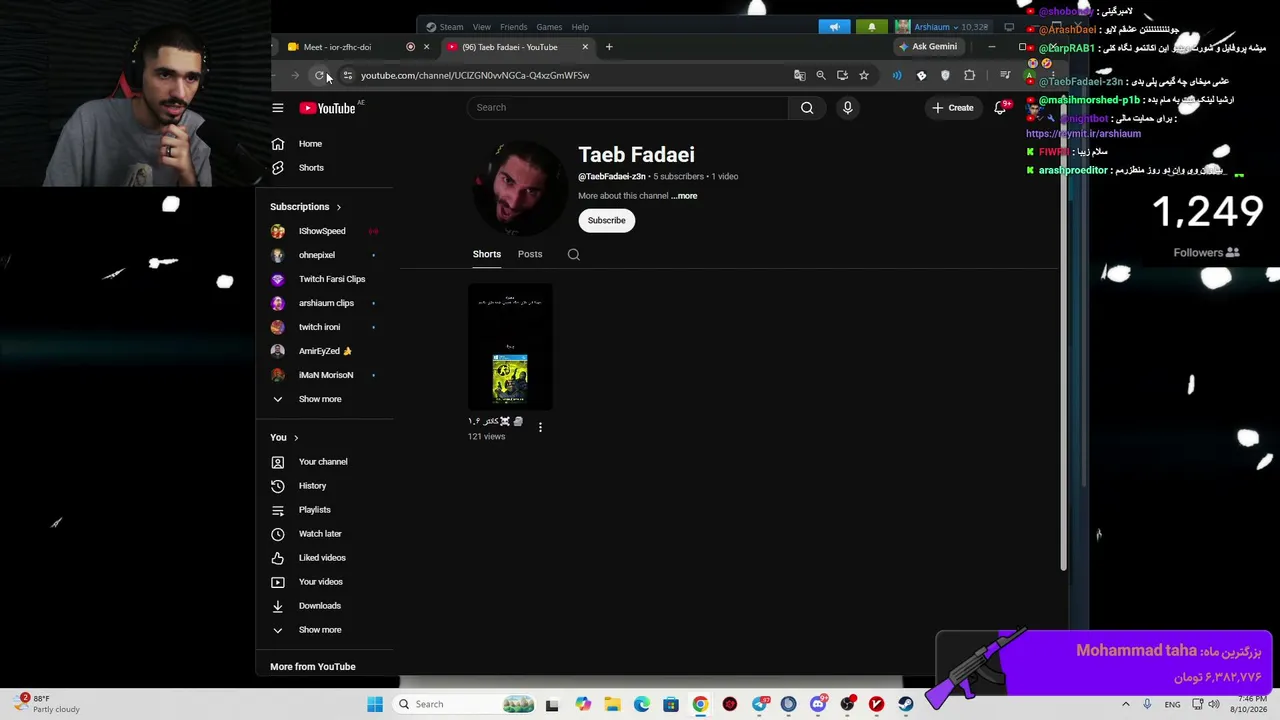1280x720 pixels.
Task: Open the Steam announcements megaphone
Action: click(834, 27)
